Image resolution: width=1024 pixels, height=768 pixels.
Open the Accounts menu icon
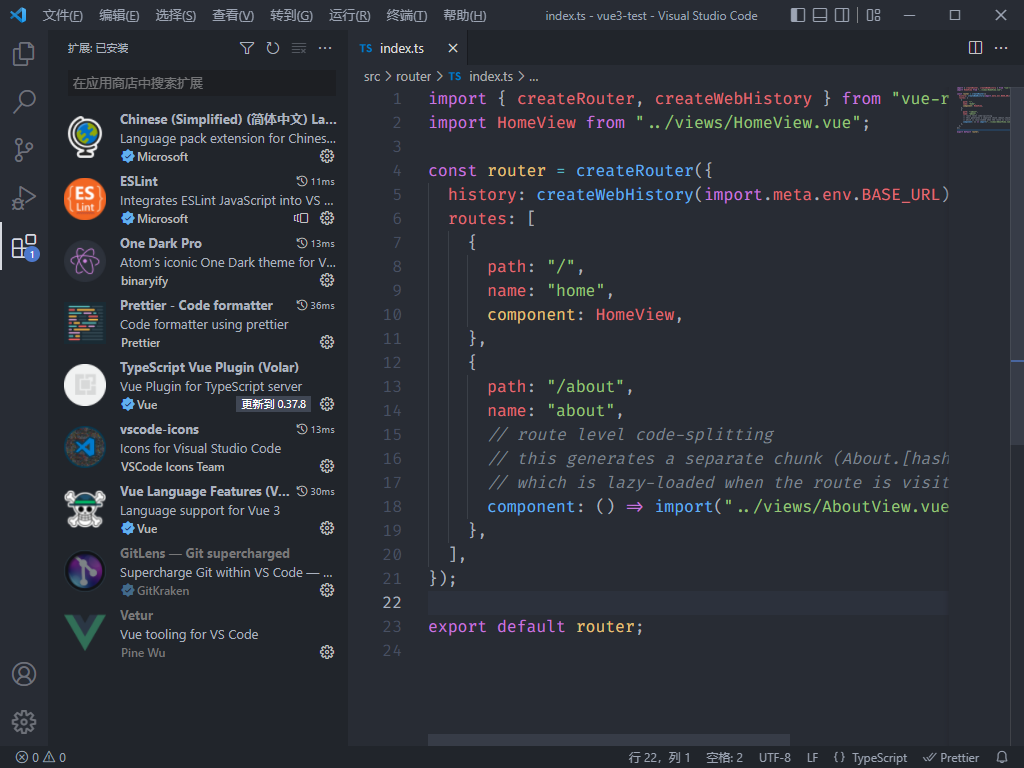[24, 674]
